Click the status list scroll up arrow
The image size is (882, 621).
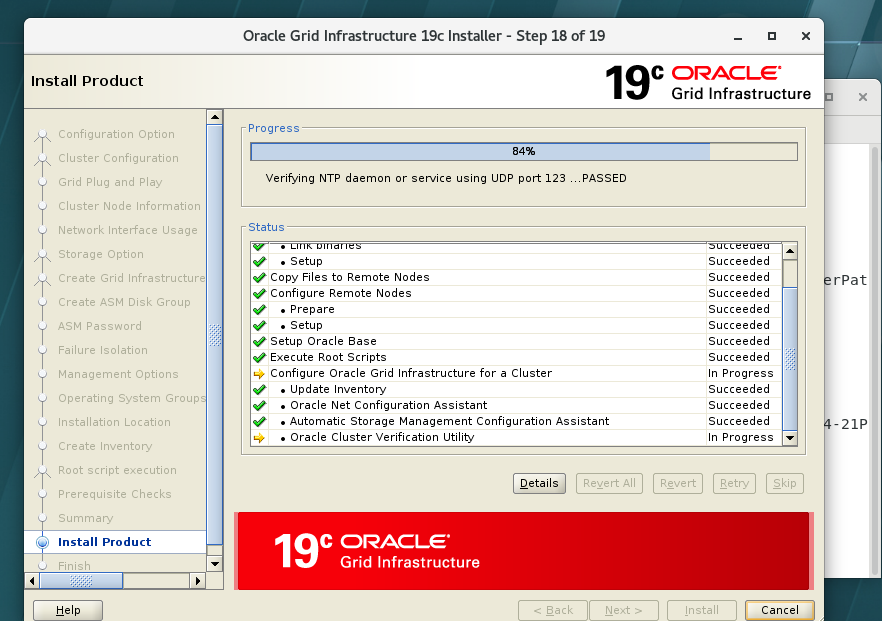click(x=790, y=251)
